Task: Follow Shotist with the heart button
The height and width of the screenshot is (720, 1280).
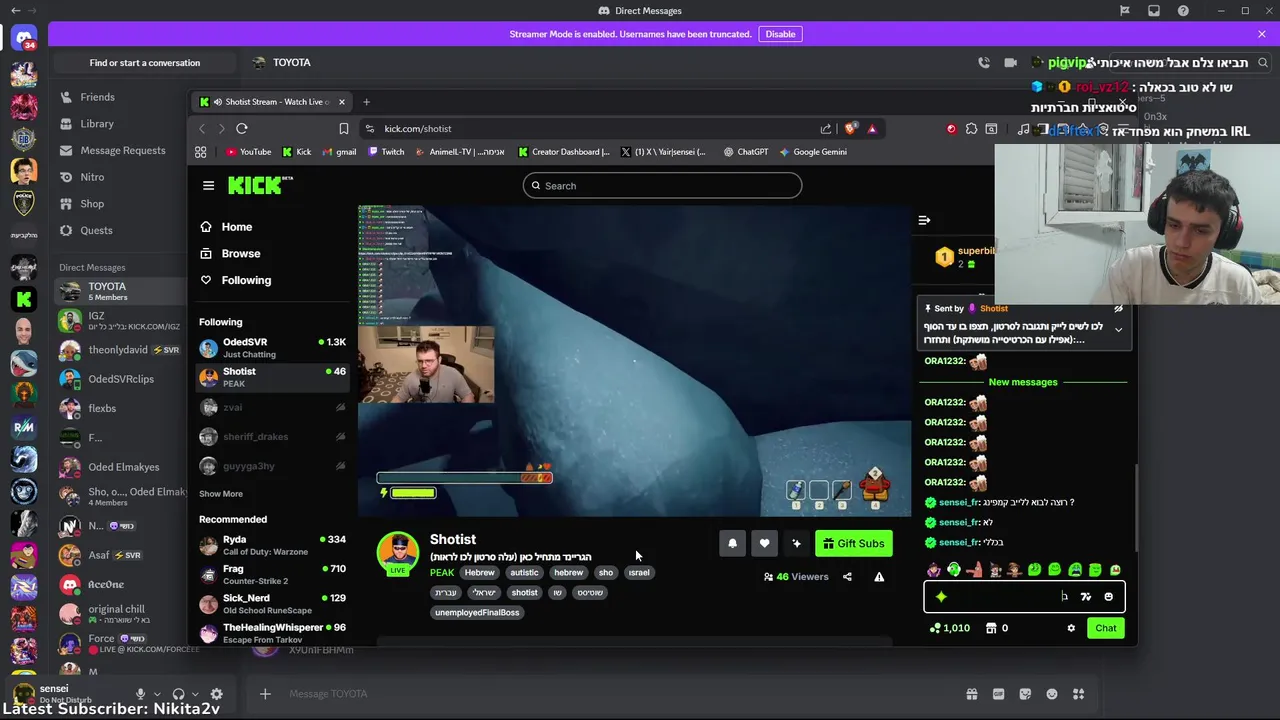Action: click(x=764, y=543)
